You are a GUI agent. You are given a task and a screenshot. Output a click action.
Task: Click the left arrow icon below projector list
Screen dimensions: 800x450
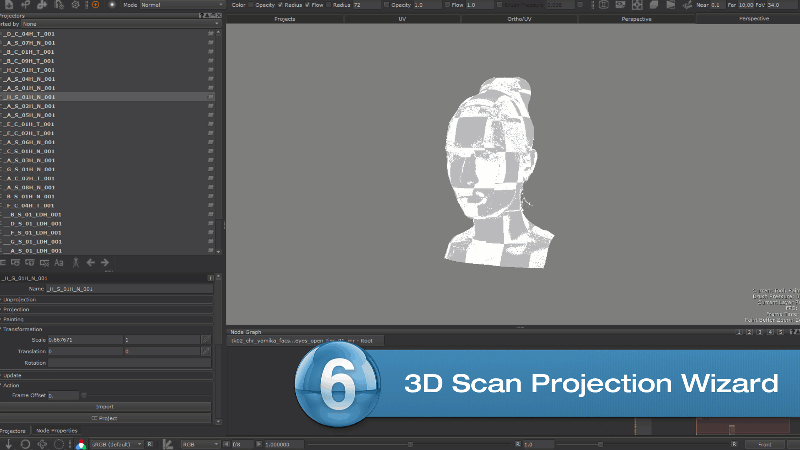pyautogui.click(x=91, y=262)
